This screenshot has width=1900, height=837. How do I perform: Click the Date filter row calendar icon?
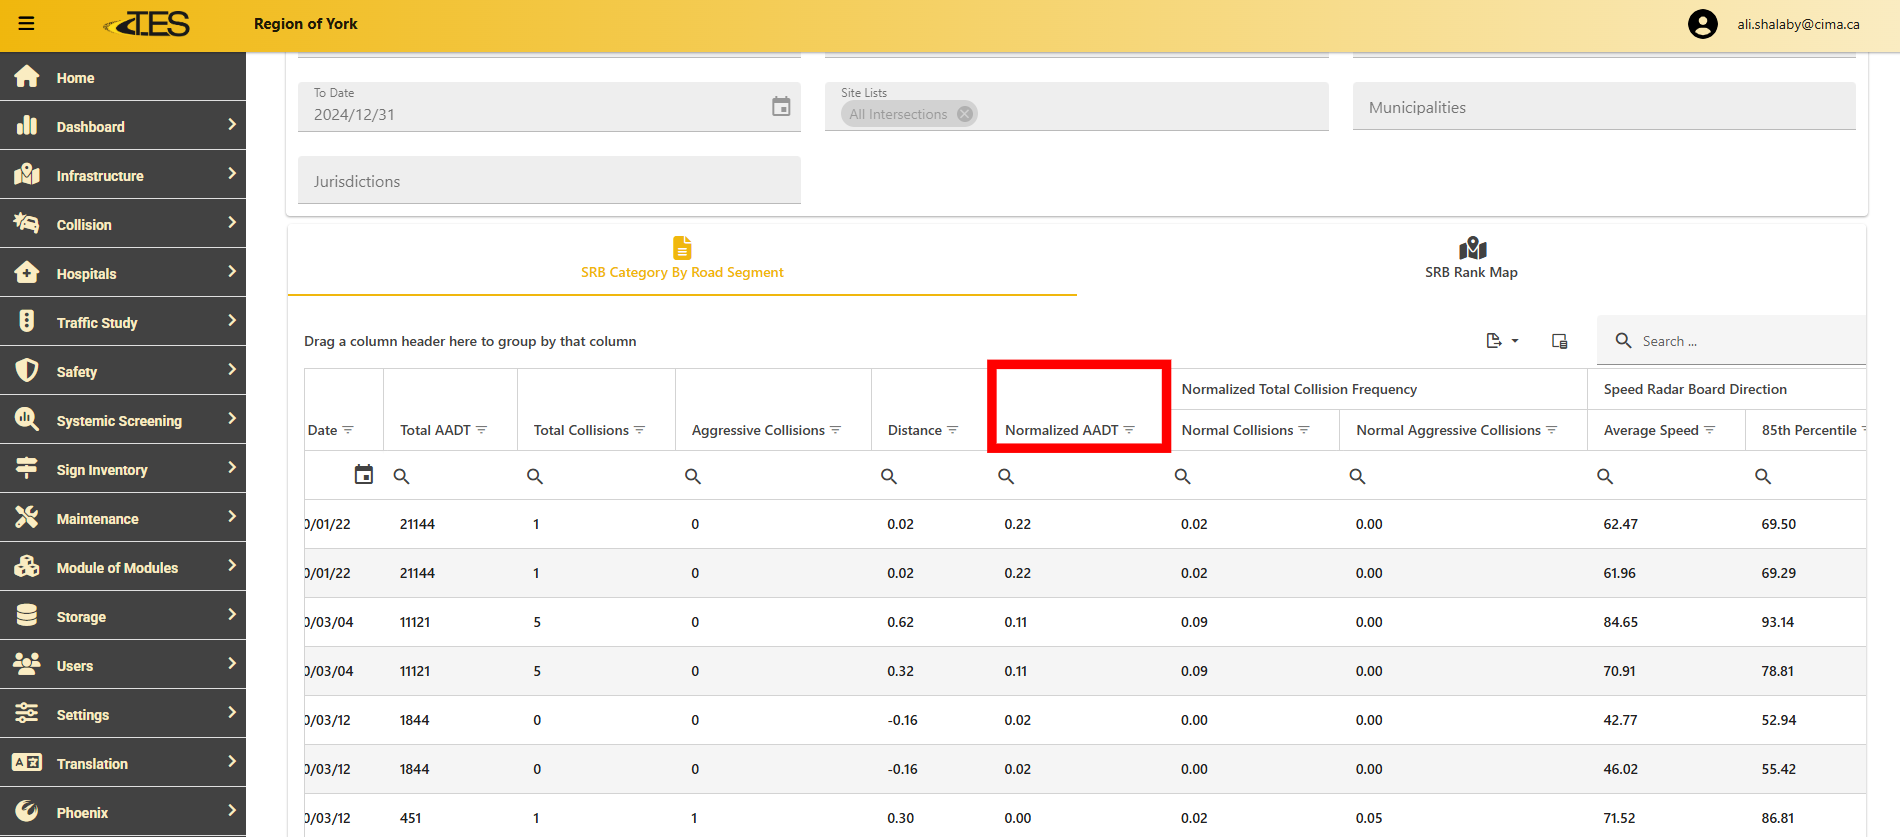[x=364, y=475]
